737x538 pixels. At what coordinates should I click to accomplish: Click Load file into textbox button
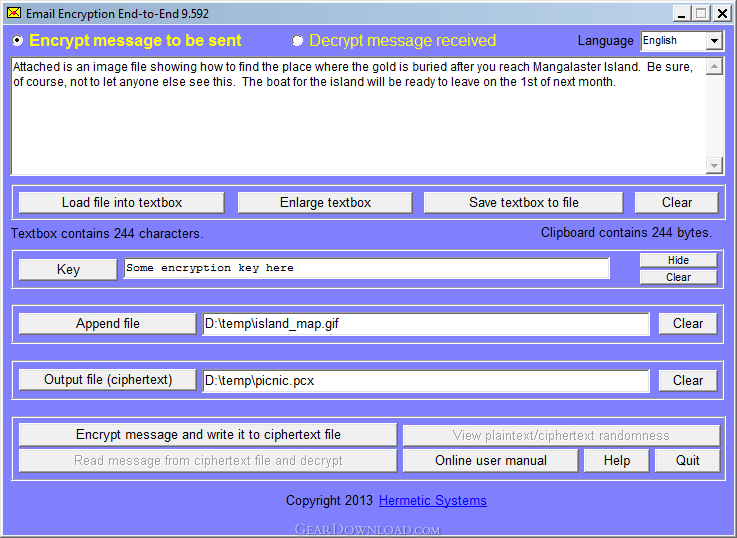coord(122,203)
